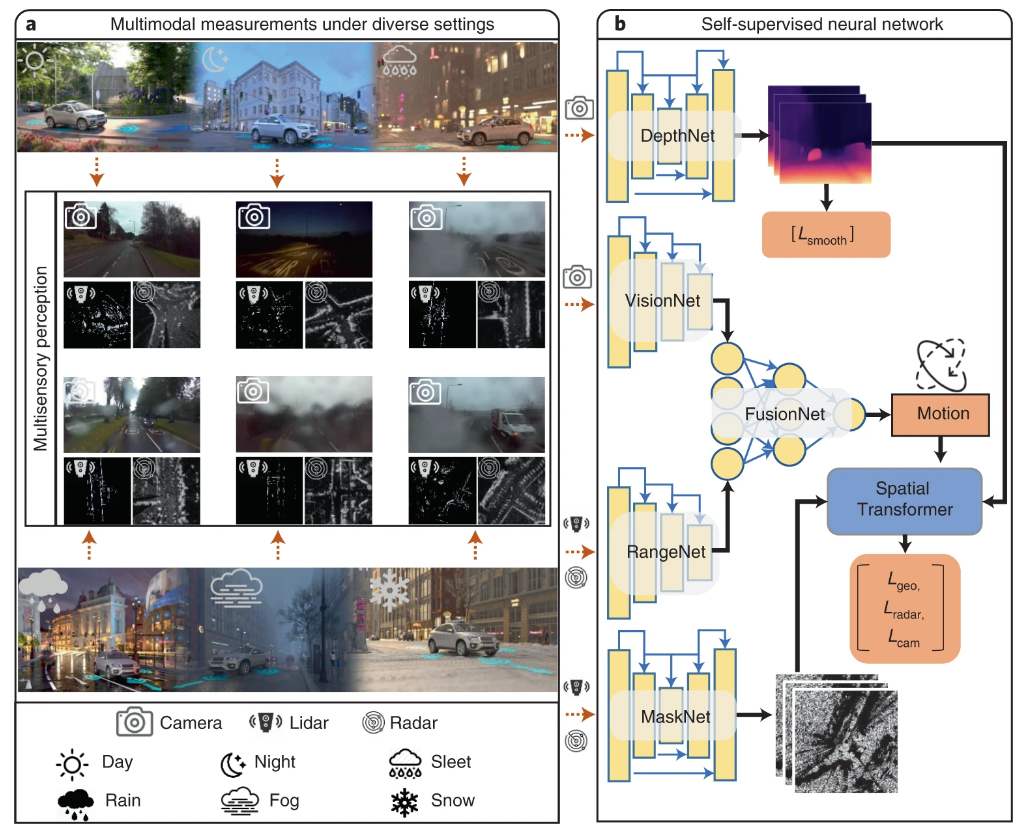Click the Rain cloud icon in legend

click(x=75, y=804)
